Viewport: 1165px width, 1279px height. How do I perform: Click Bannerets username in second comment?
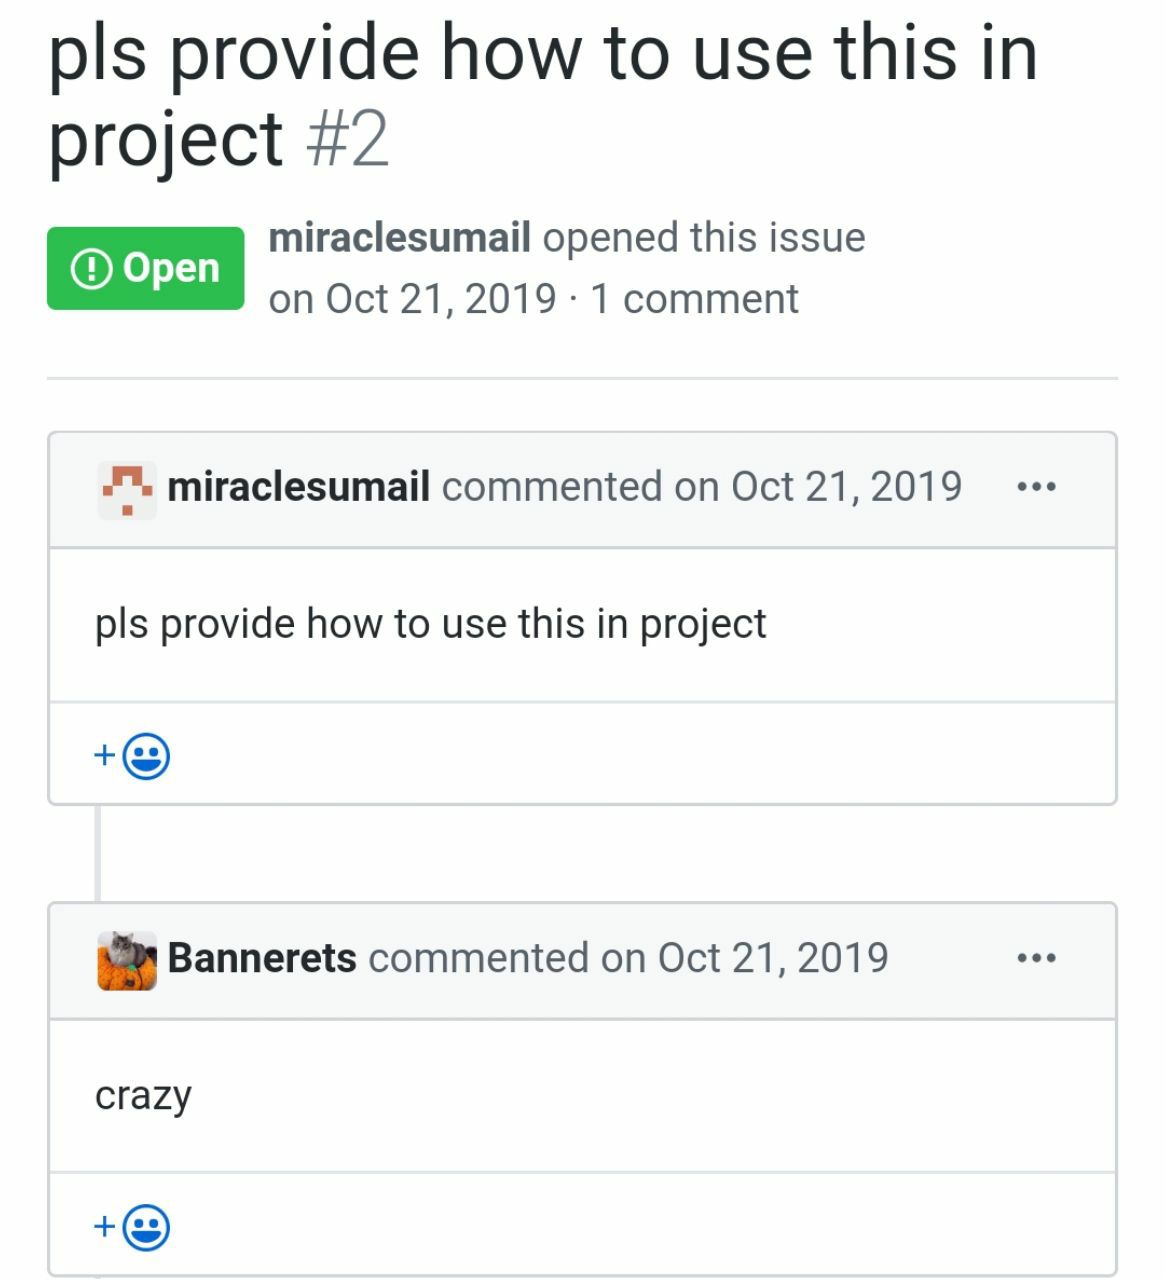coord(262,958)
